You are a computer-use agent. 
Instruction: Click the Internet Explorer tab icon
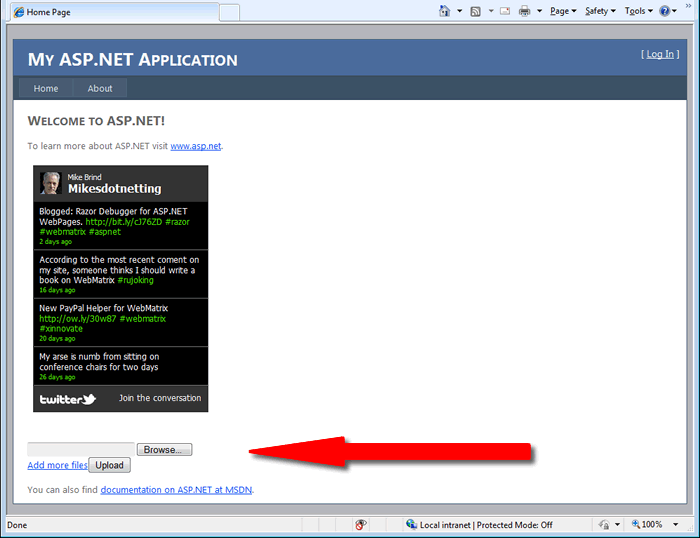[x=19, y=12]
